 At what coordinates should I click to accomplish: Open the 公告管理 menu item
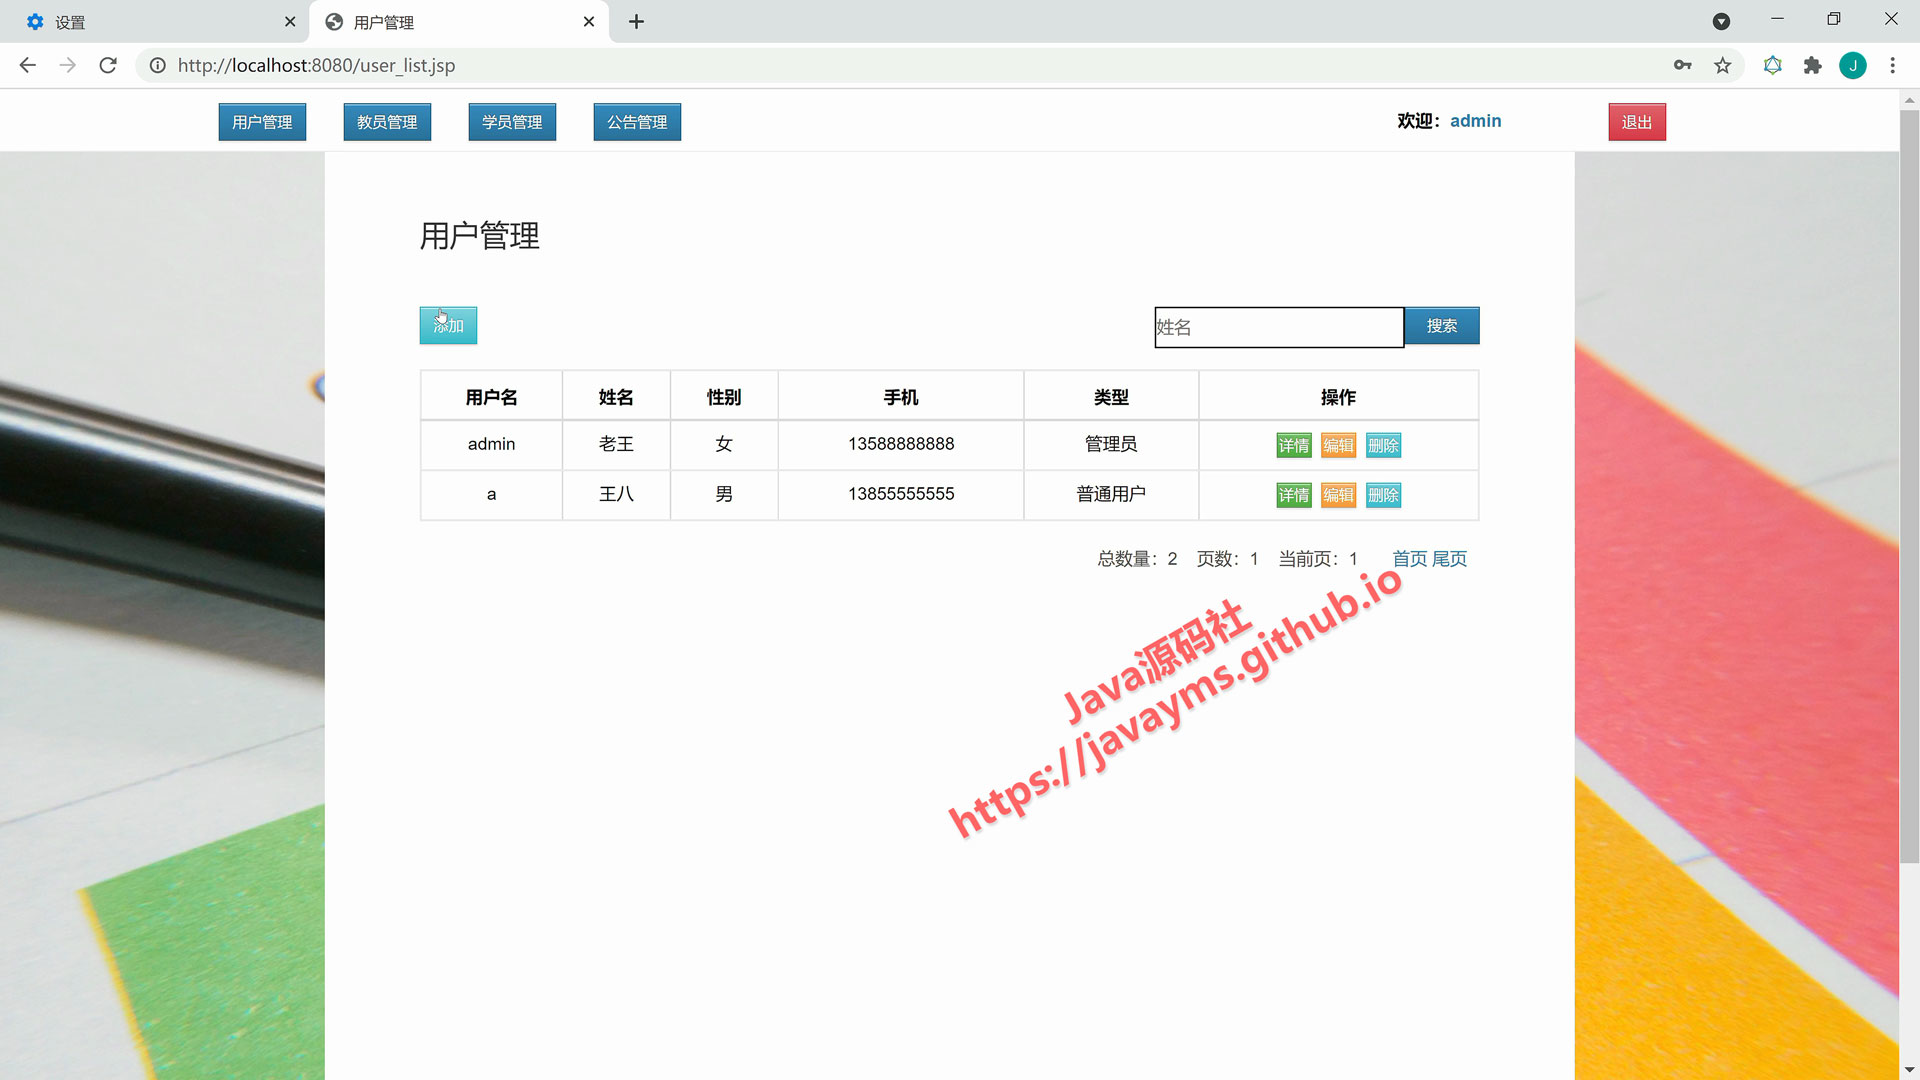[x=637, y=122]
